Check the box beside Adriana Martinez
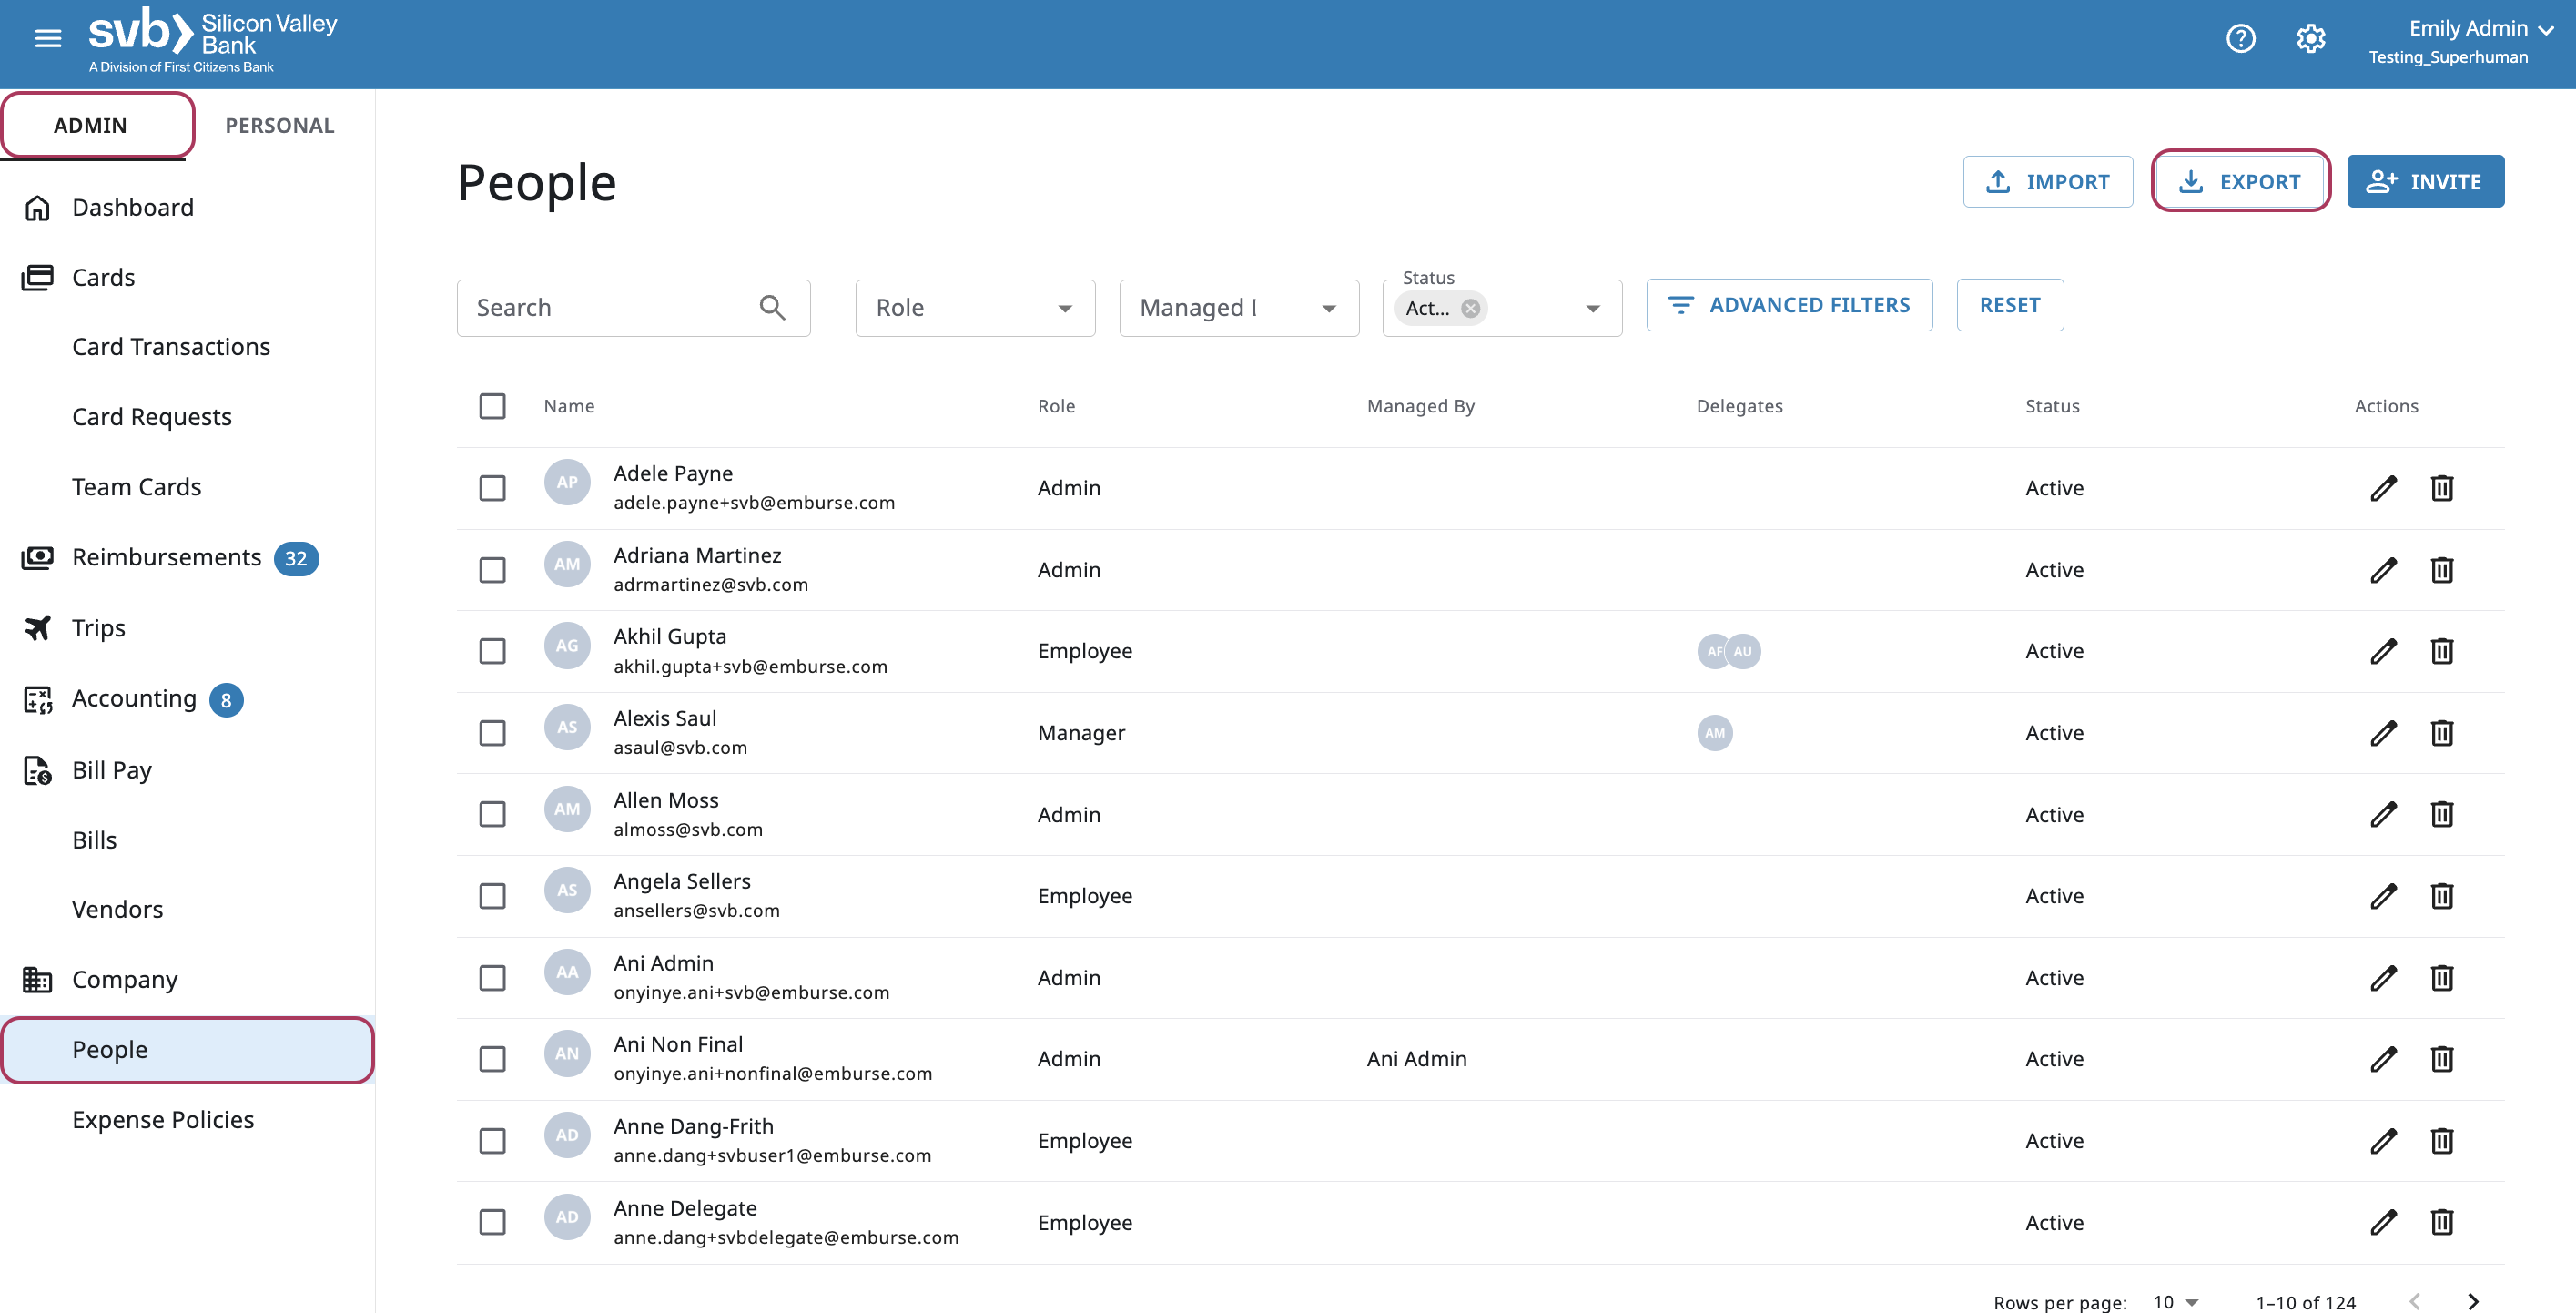2576x1313 pixels. 492,570
